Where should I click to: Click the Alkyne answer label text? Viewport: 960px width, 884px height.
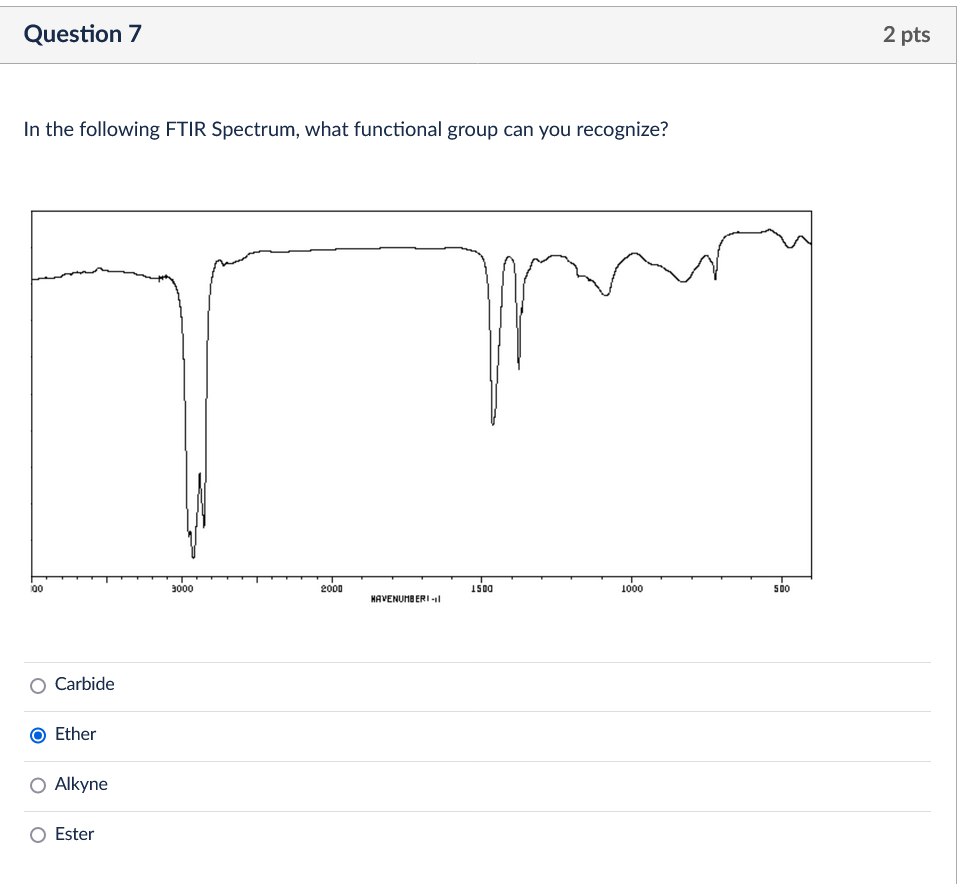[82, 784]
